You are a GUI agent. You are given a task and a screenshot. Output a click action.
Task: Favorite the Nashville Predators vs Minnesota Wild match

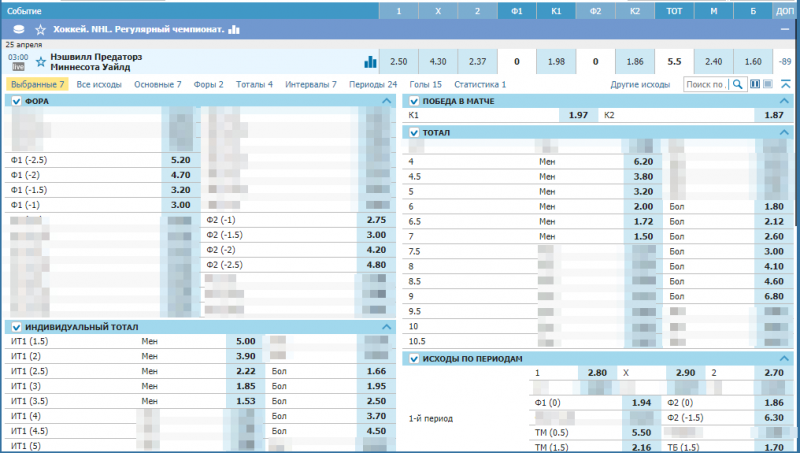(40, 61)
